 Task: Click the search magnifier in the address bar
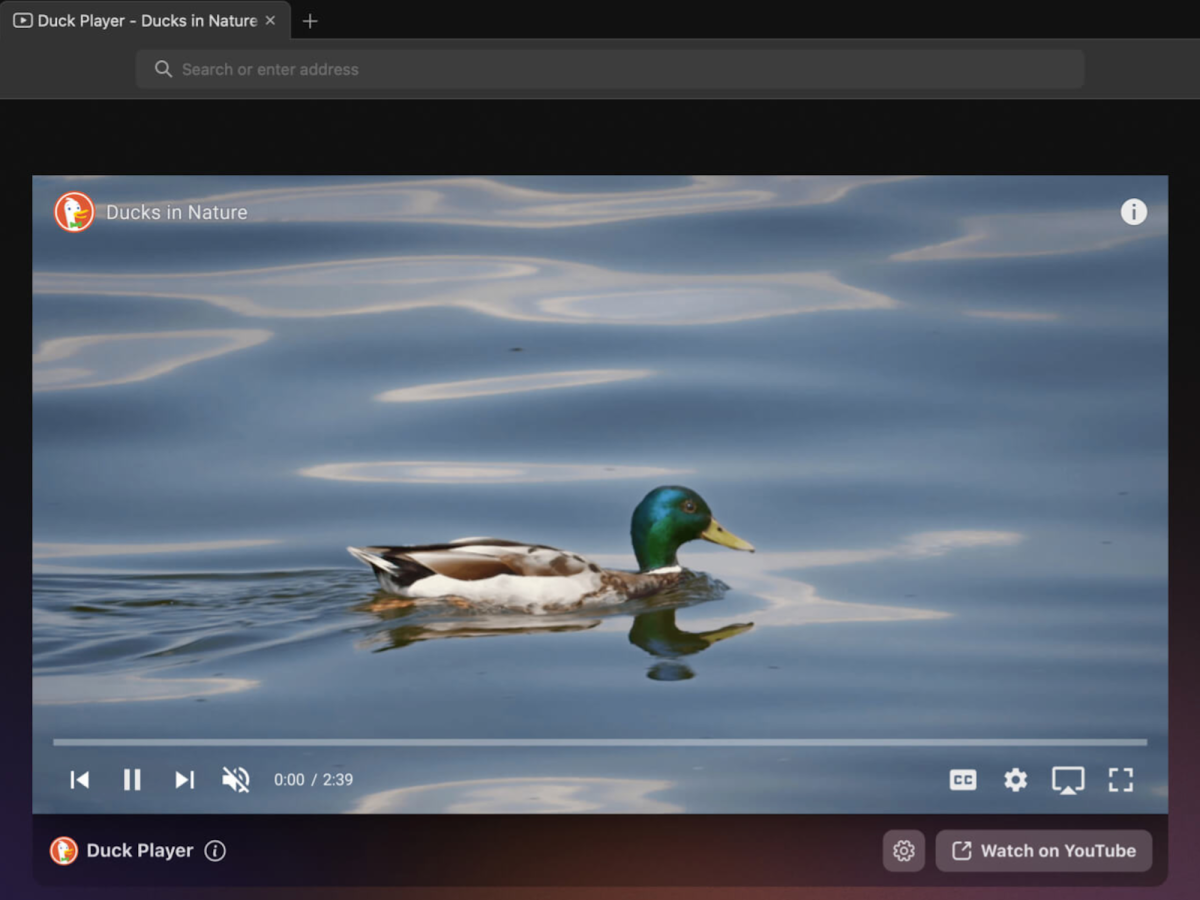[x=163, y=69]
